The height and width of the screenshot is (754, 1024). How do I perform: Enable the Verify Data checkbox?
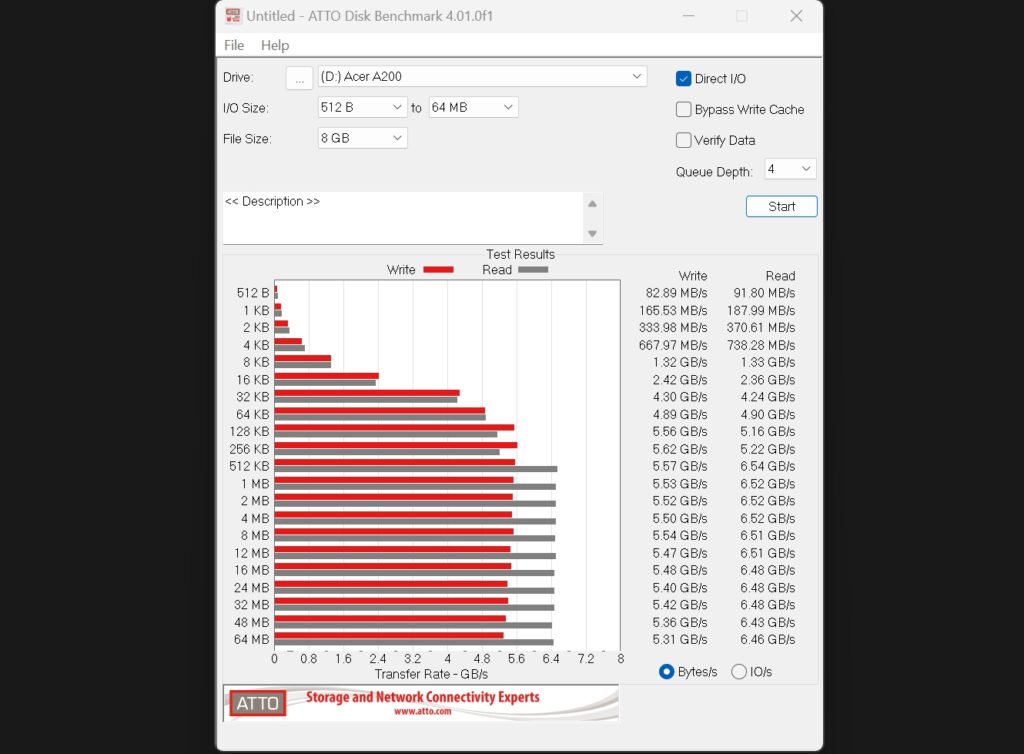(683, 140)
